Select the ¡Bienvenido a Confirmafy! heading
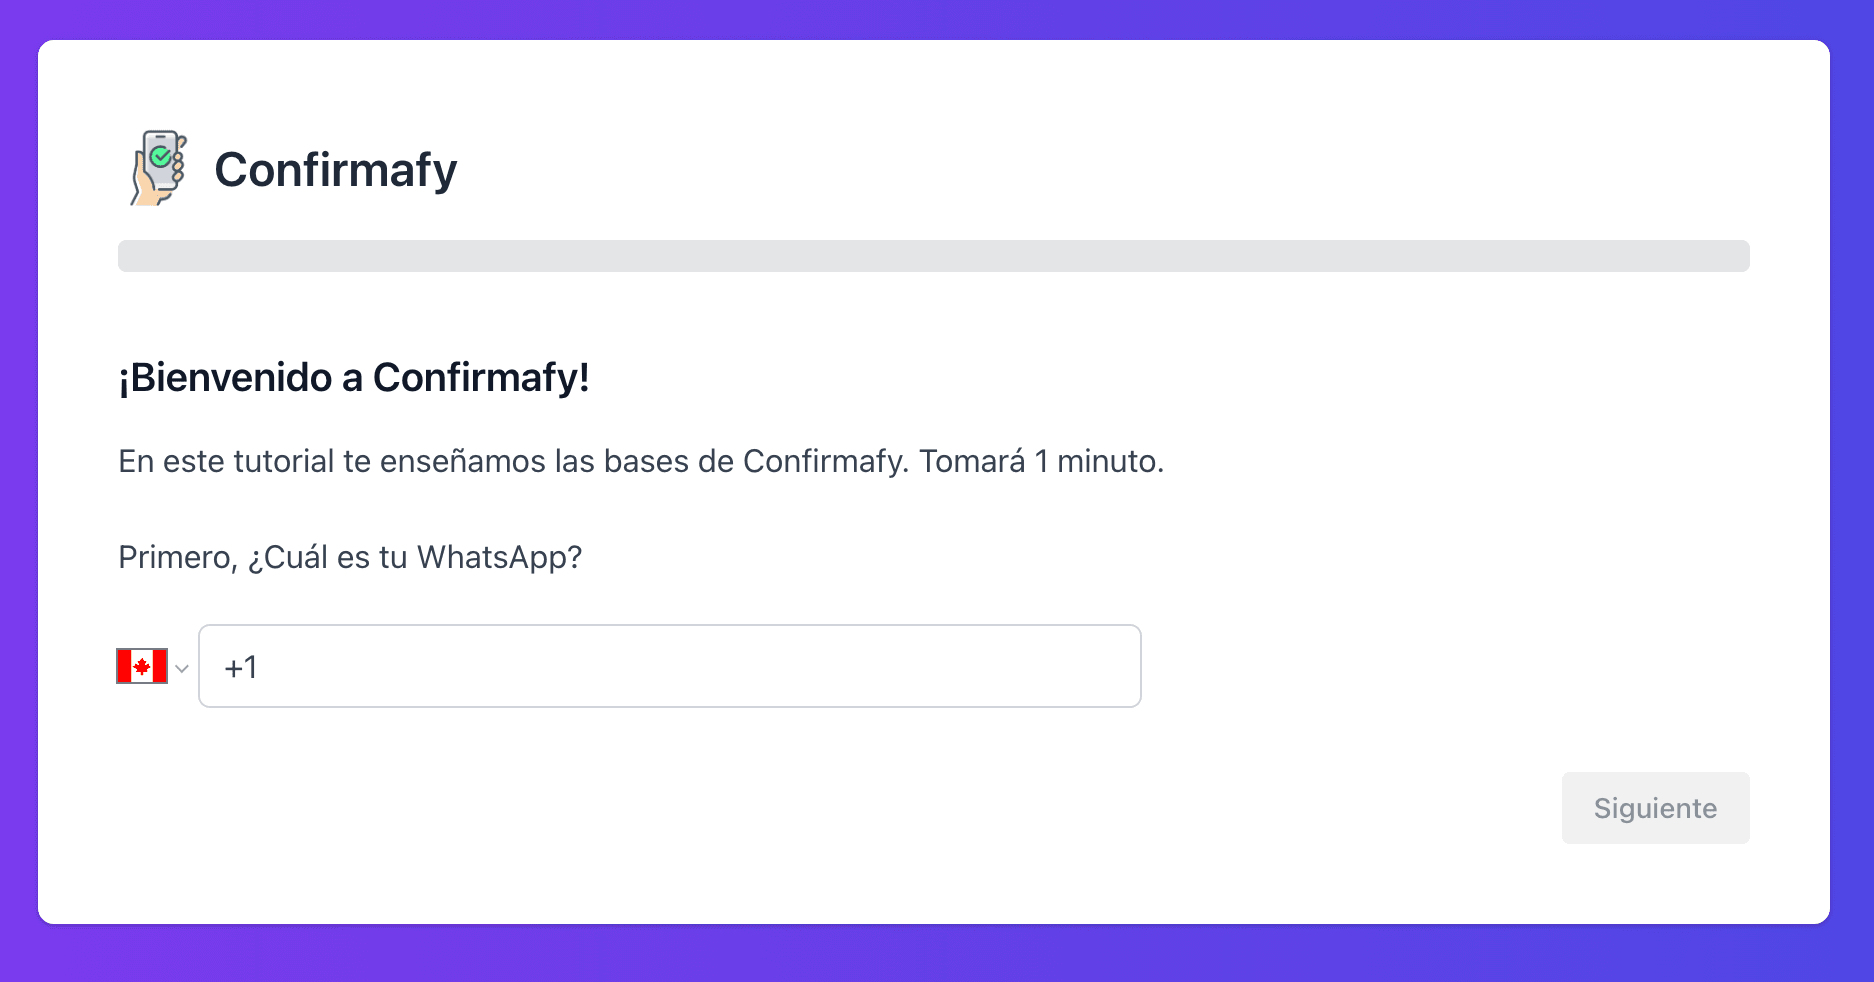Viewport: 1874px width, 982px height. (x=354, y=378)
